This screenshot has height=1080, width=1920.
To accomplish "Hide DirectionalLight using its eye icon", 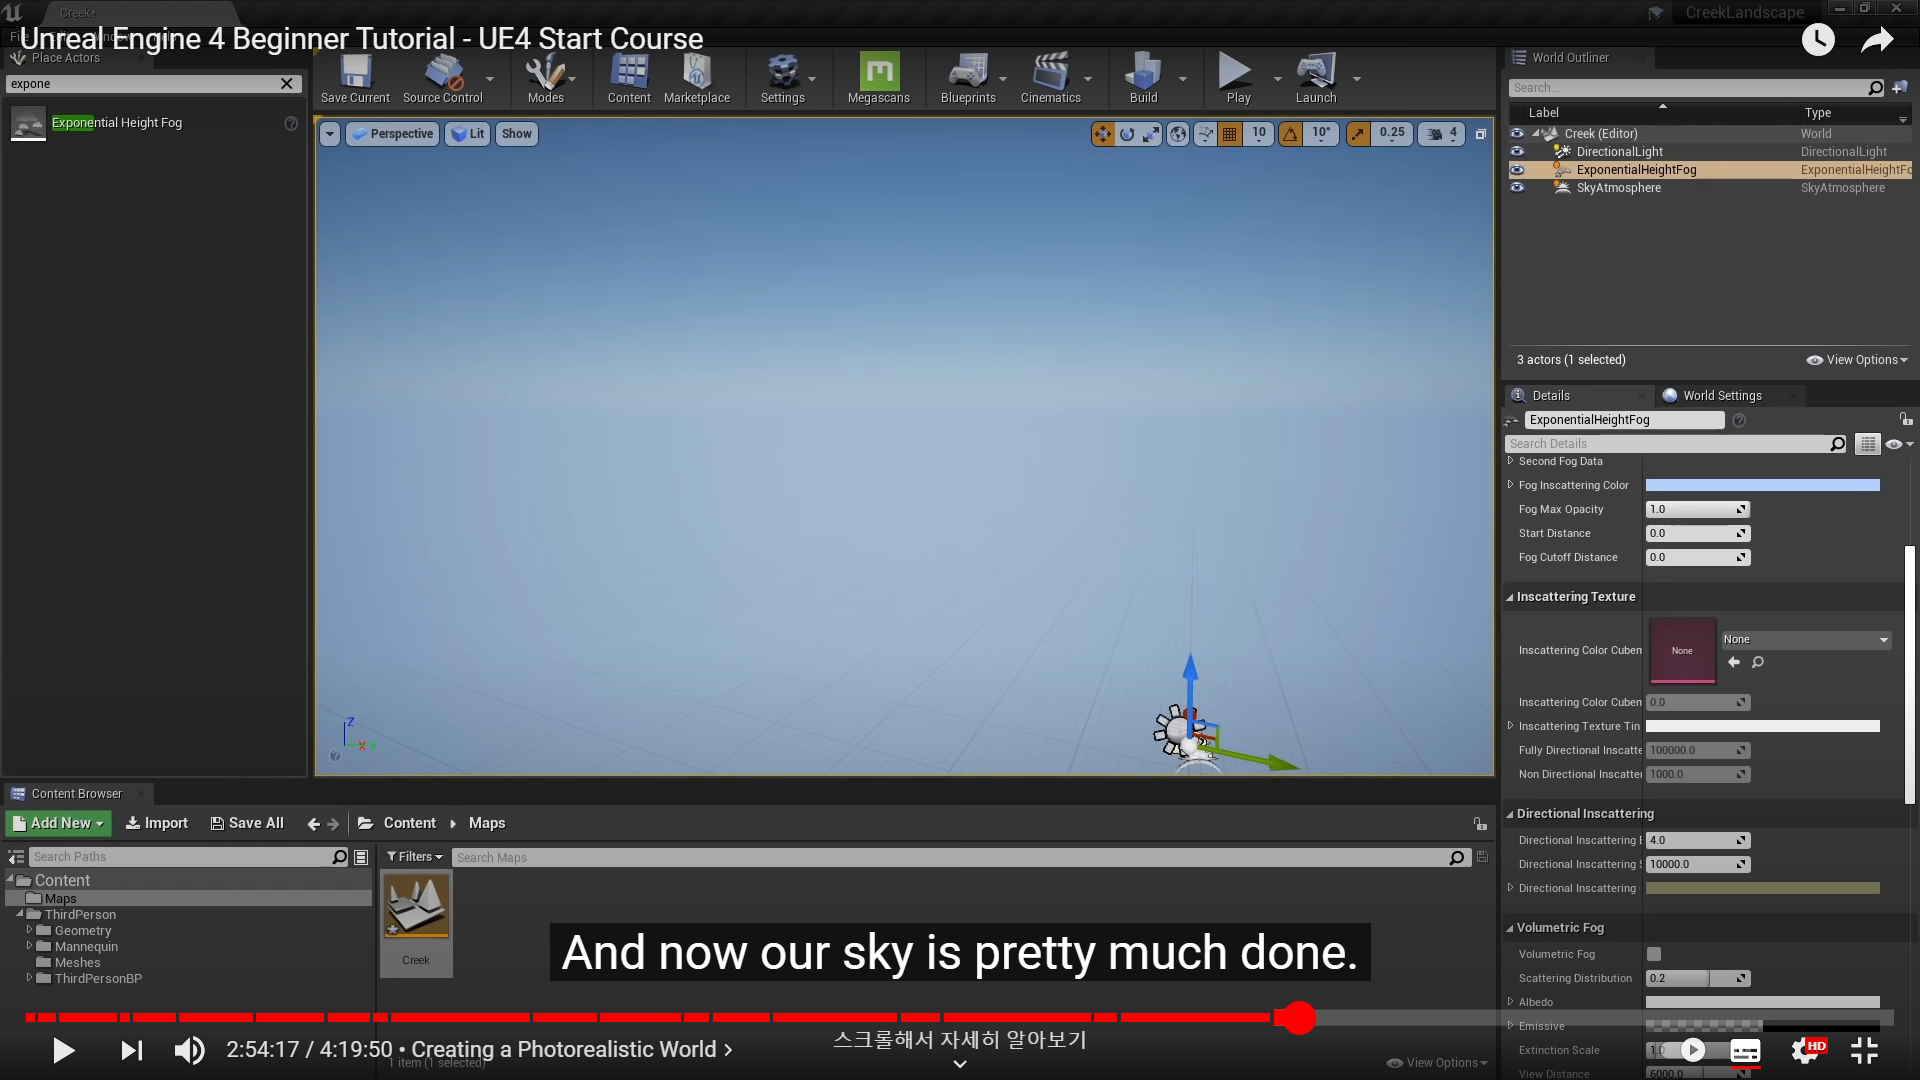I will pos(1517,152).
